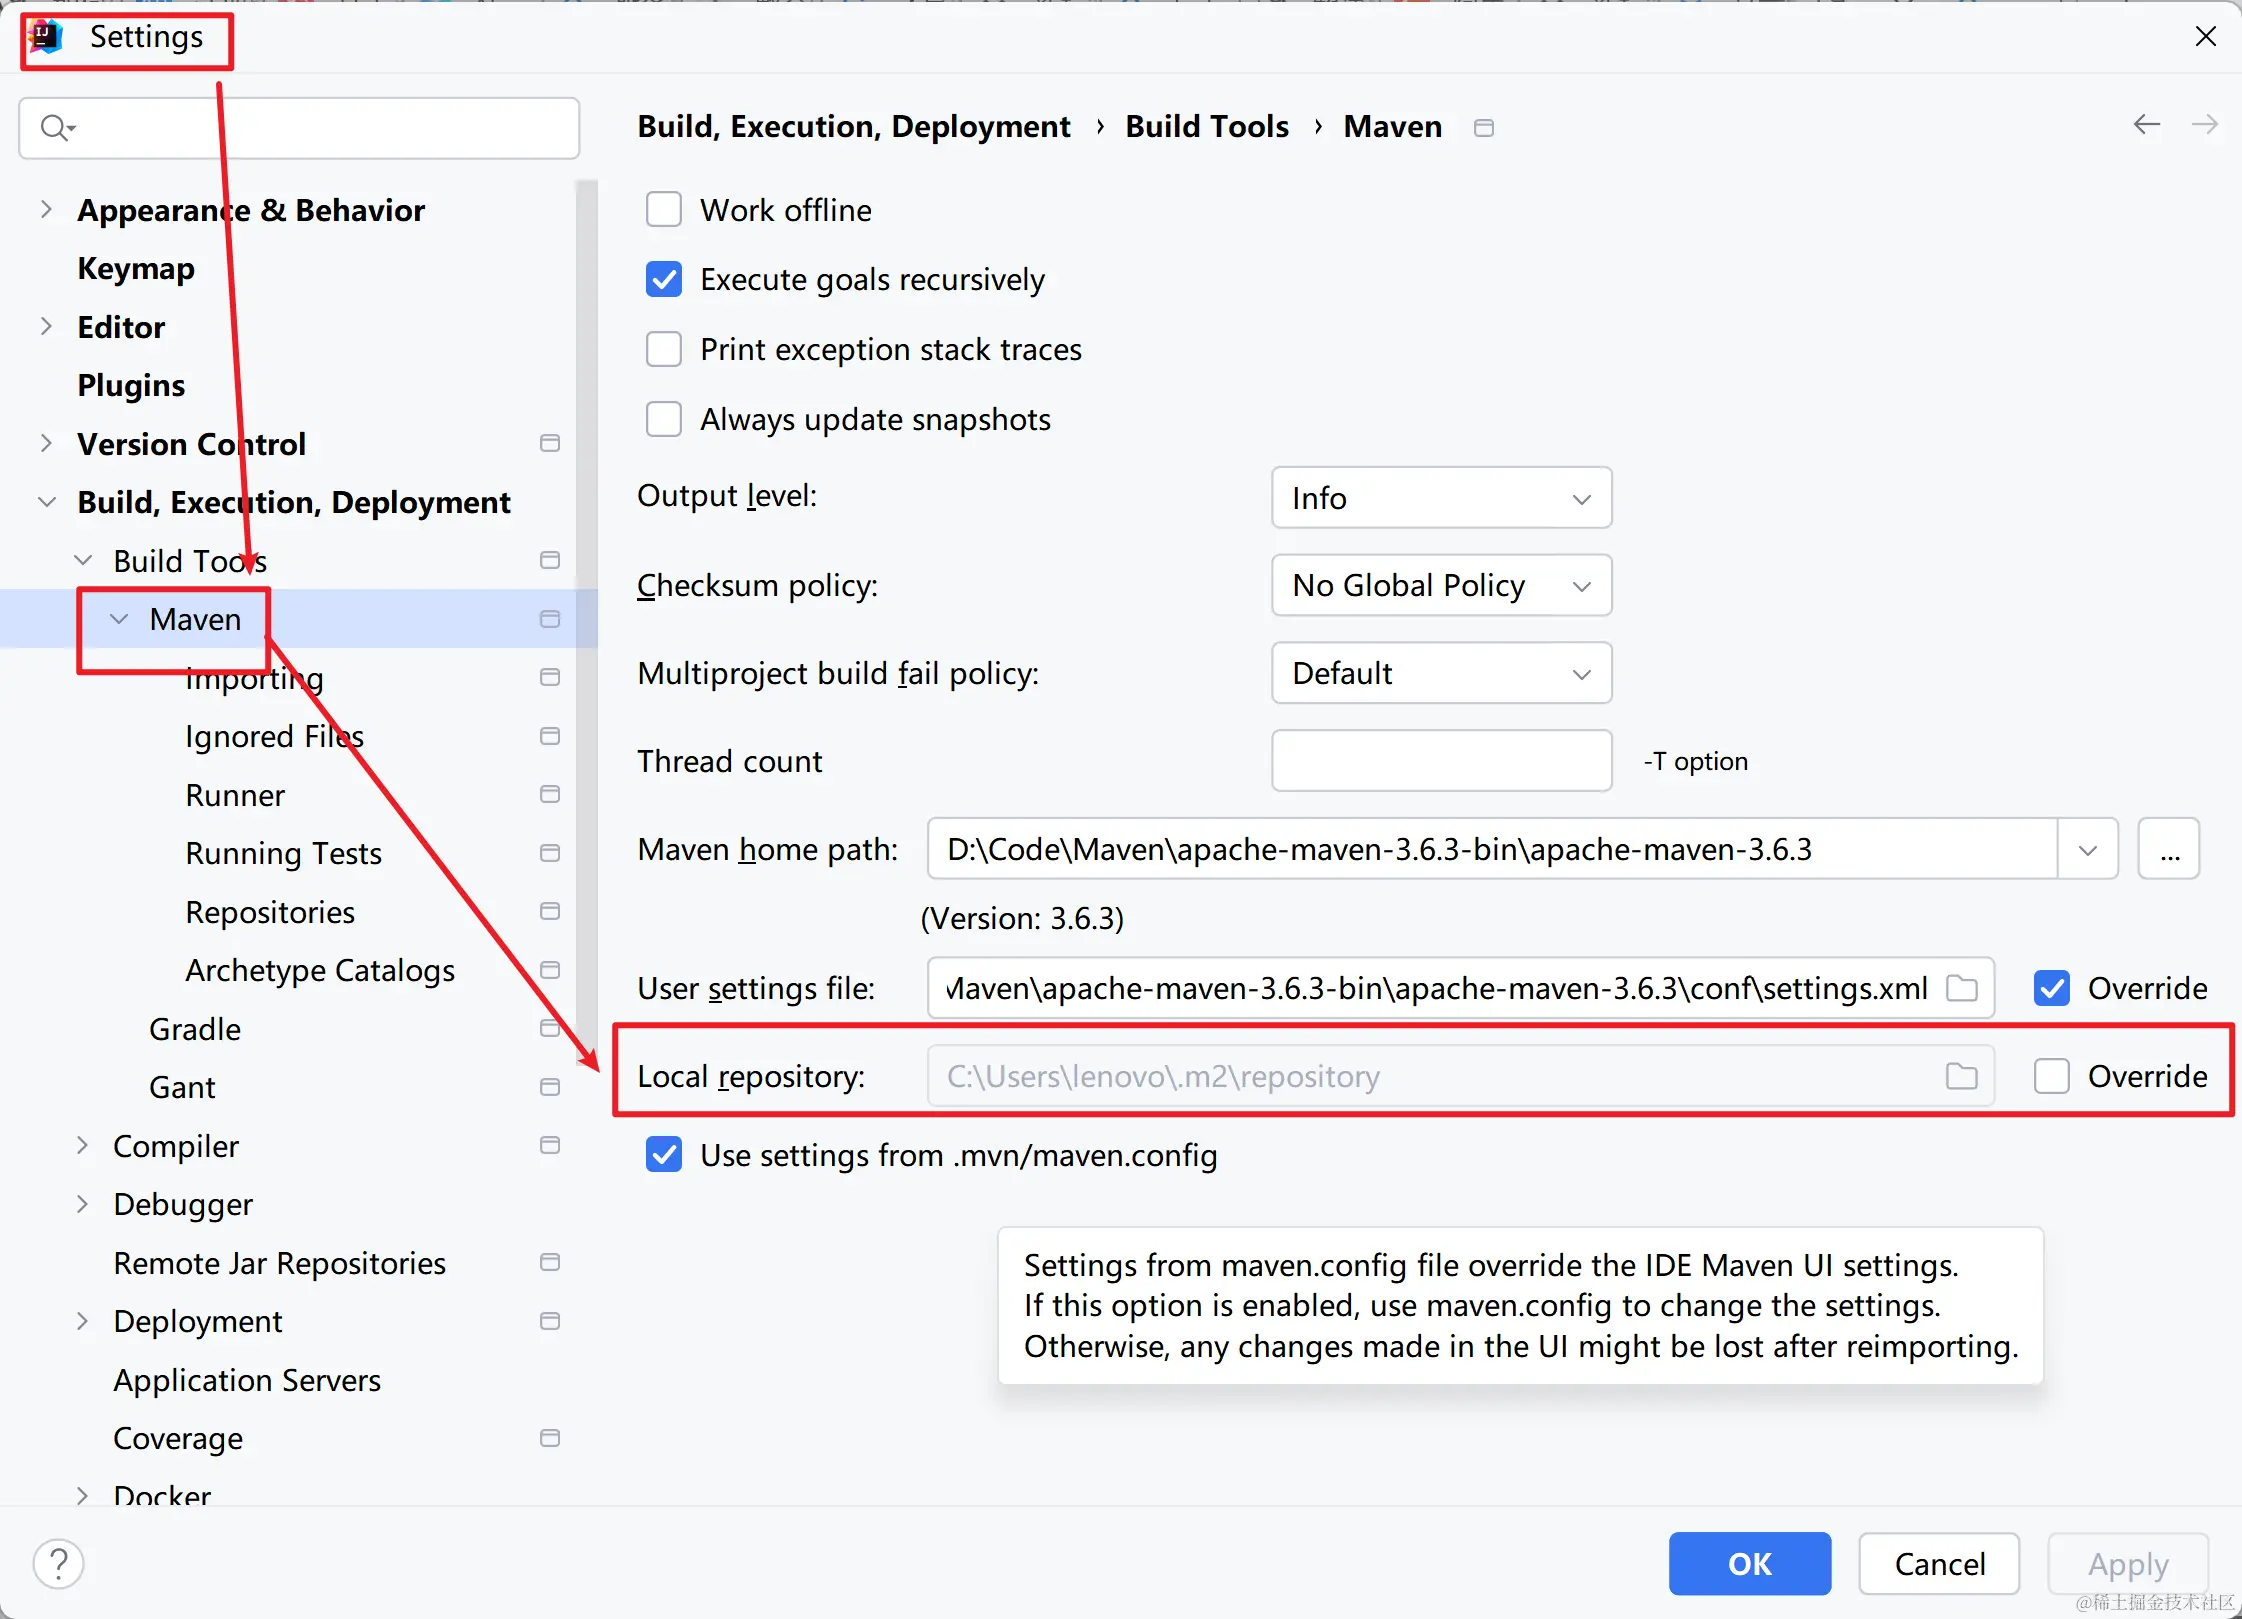Select Repositories under Maven

(270, 912)
